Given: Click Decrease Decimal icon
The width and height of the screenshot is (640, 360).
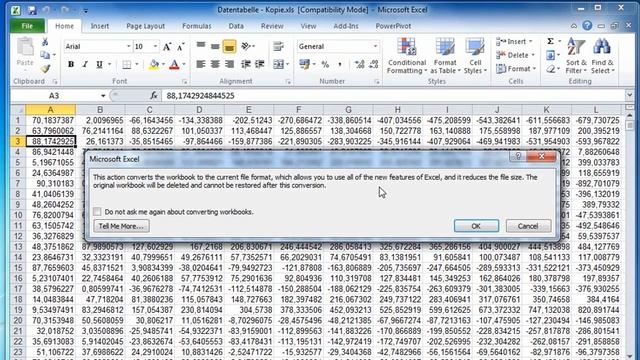Looking at the screenshot, I should [x=373, y=64].
